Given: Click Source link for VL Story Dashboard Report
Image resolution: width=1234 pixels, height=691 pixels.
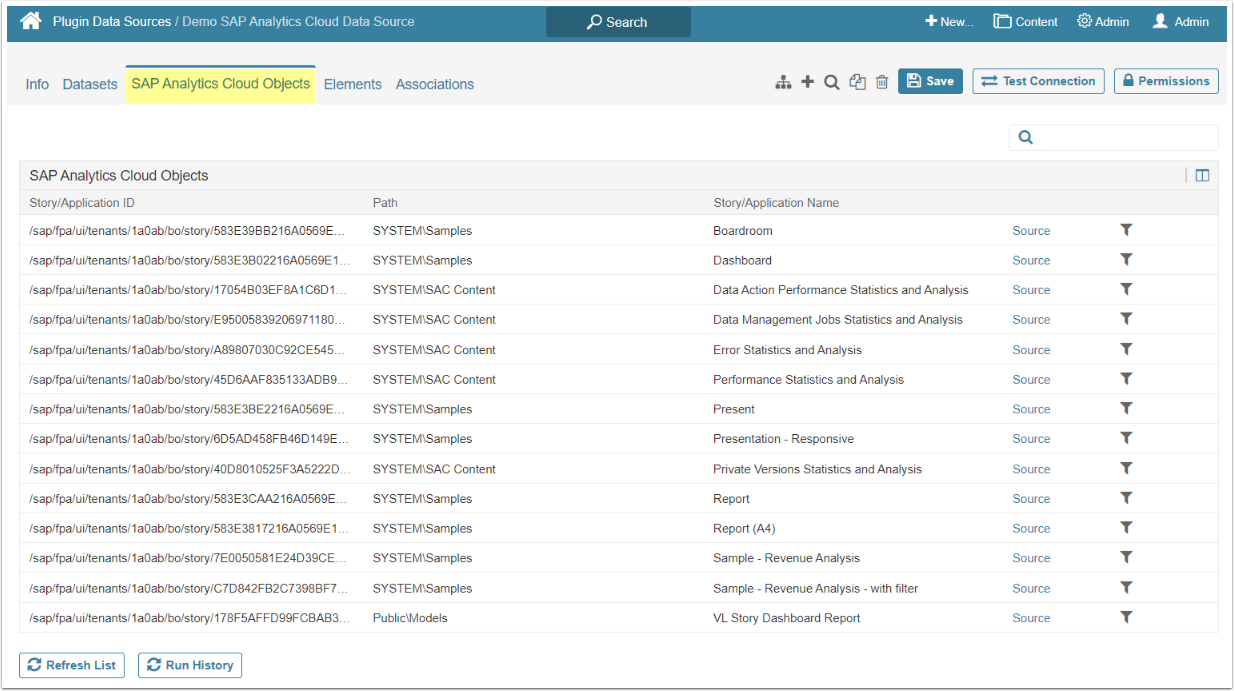Looking at the screenshot, I should (1031, 618).
